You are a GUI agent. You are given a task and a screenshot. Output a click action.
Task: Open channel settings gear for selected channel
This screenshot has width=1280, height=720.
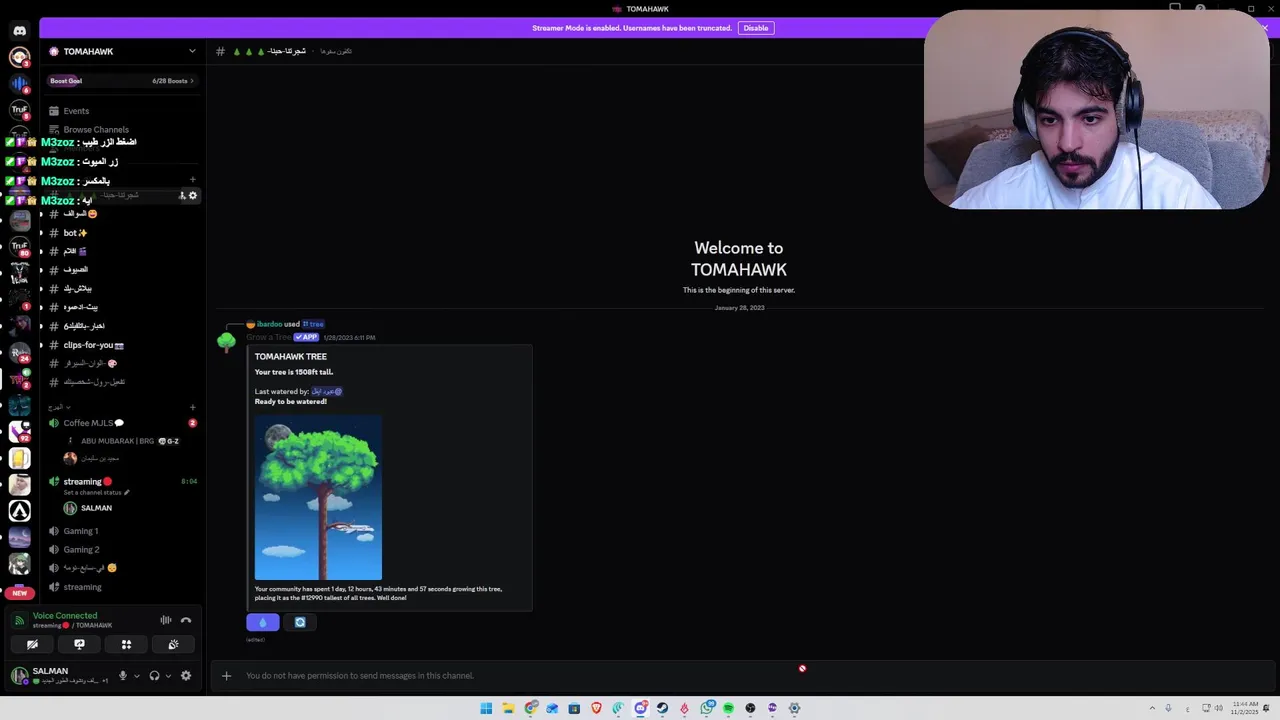(x=193, y=196)
